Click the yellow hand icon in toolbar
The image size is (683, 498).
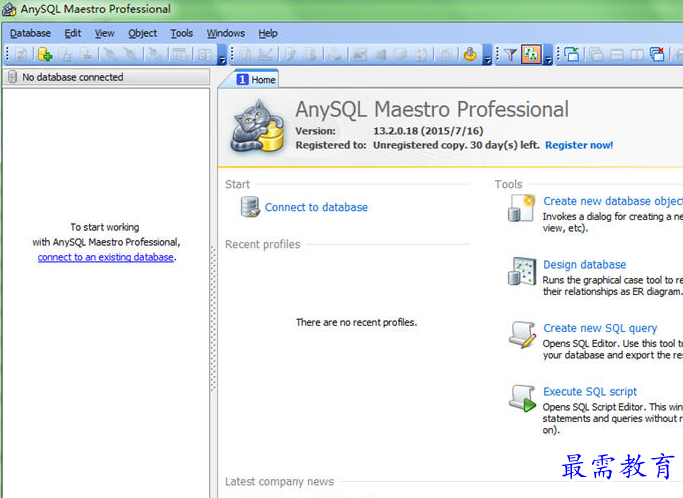coord(470,55)
